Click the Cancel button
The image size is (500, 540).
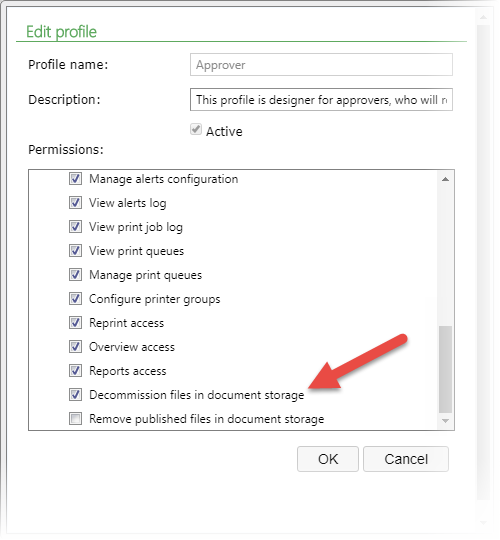(x=406, y=459)
